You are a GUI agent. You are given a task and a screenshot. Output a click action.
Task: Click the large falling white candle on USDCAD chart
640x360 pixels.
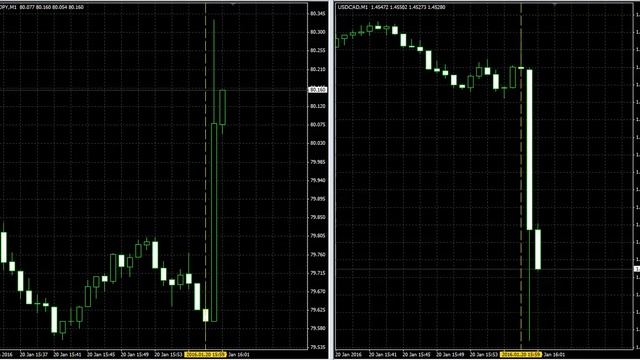click(x=529, y=150)
